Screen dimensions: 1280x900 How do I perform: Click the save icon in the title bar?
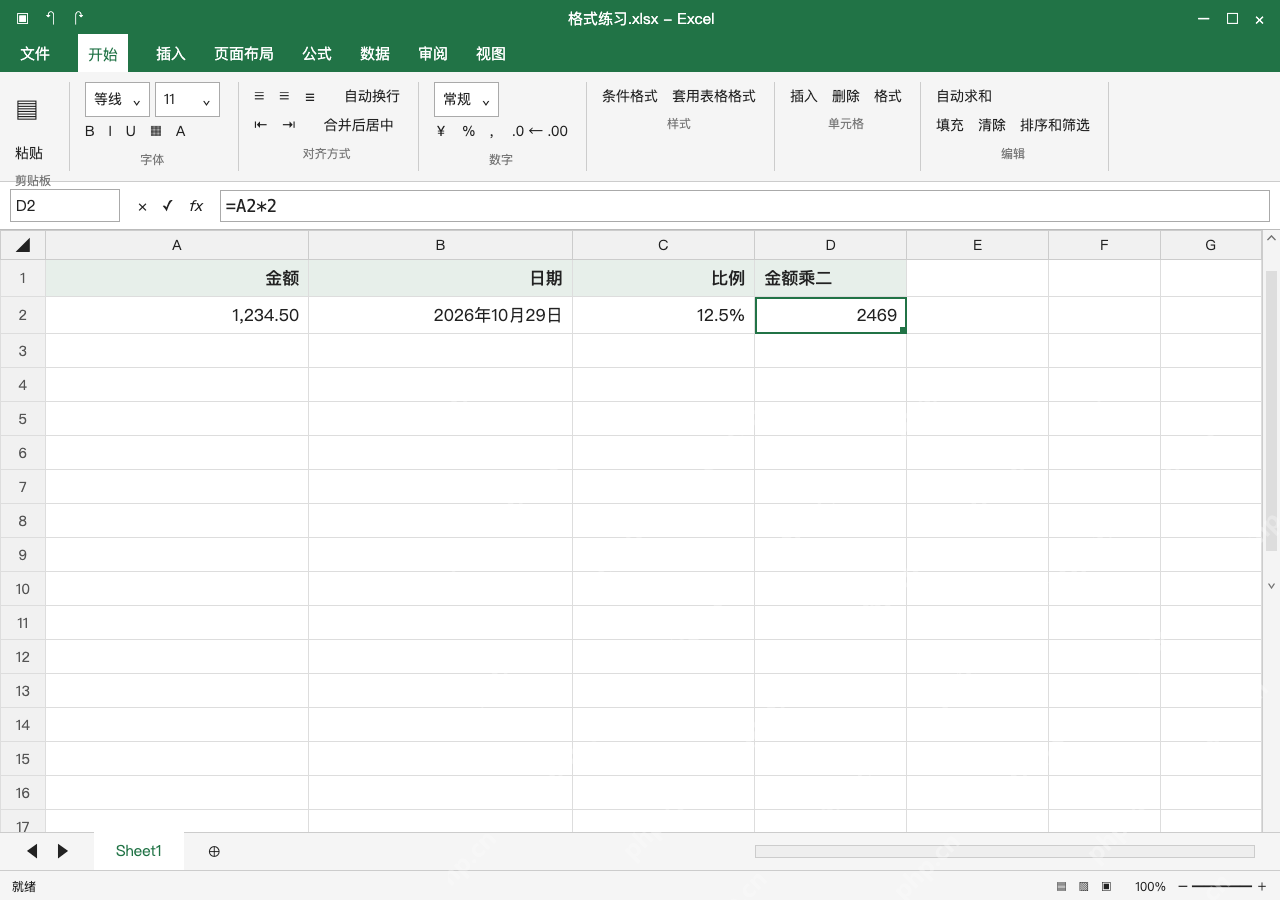point(22,18)
